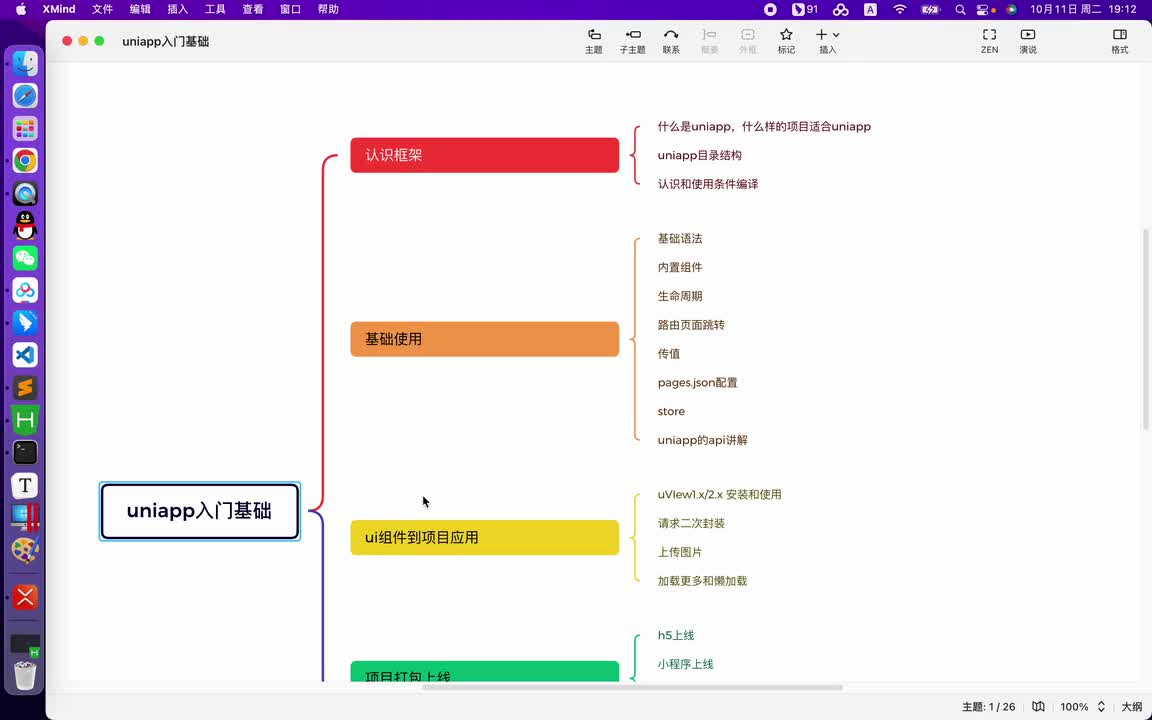Select subtopic 内置组件

(680, 267)
